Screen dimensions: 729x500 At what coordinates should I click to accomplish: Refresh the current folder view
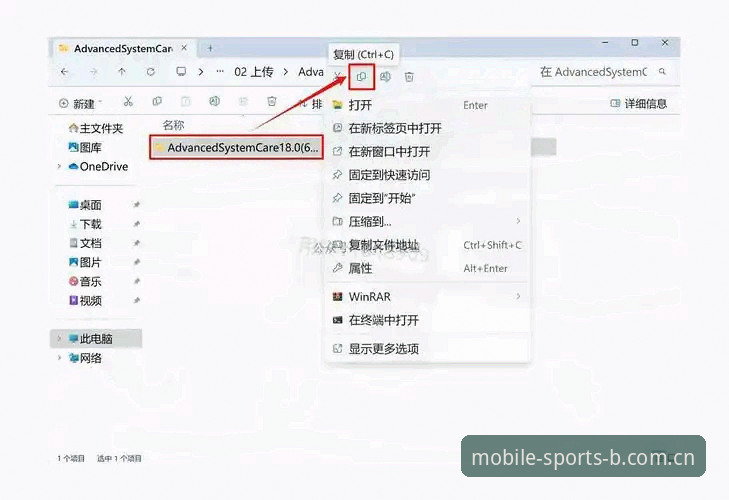pyautogui.click(x=151, y=72)
